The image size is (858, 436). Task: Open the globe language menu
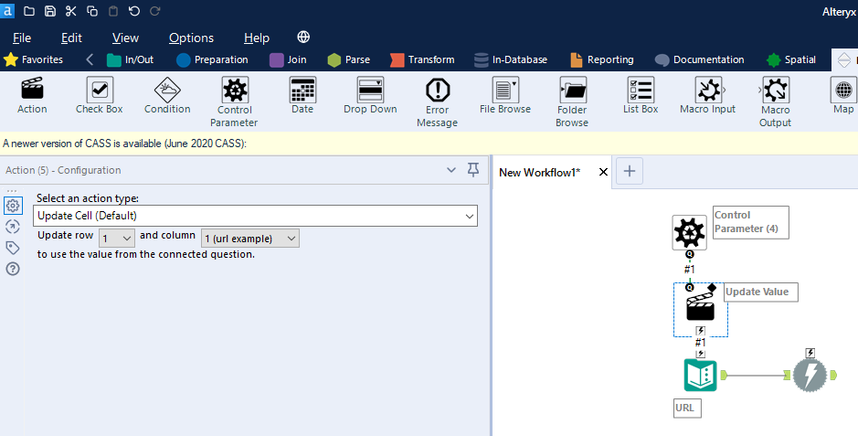[x=303, y=37]
